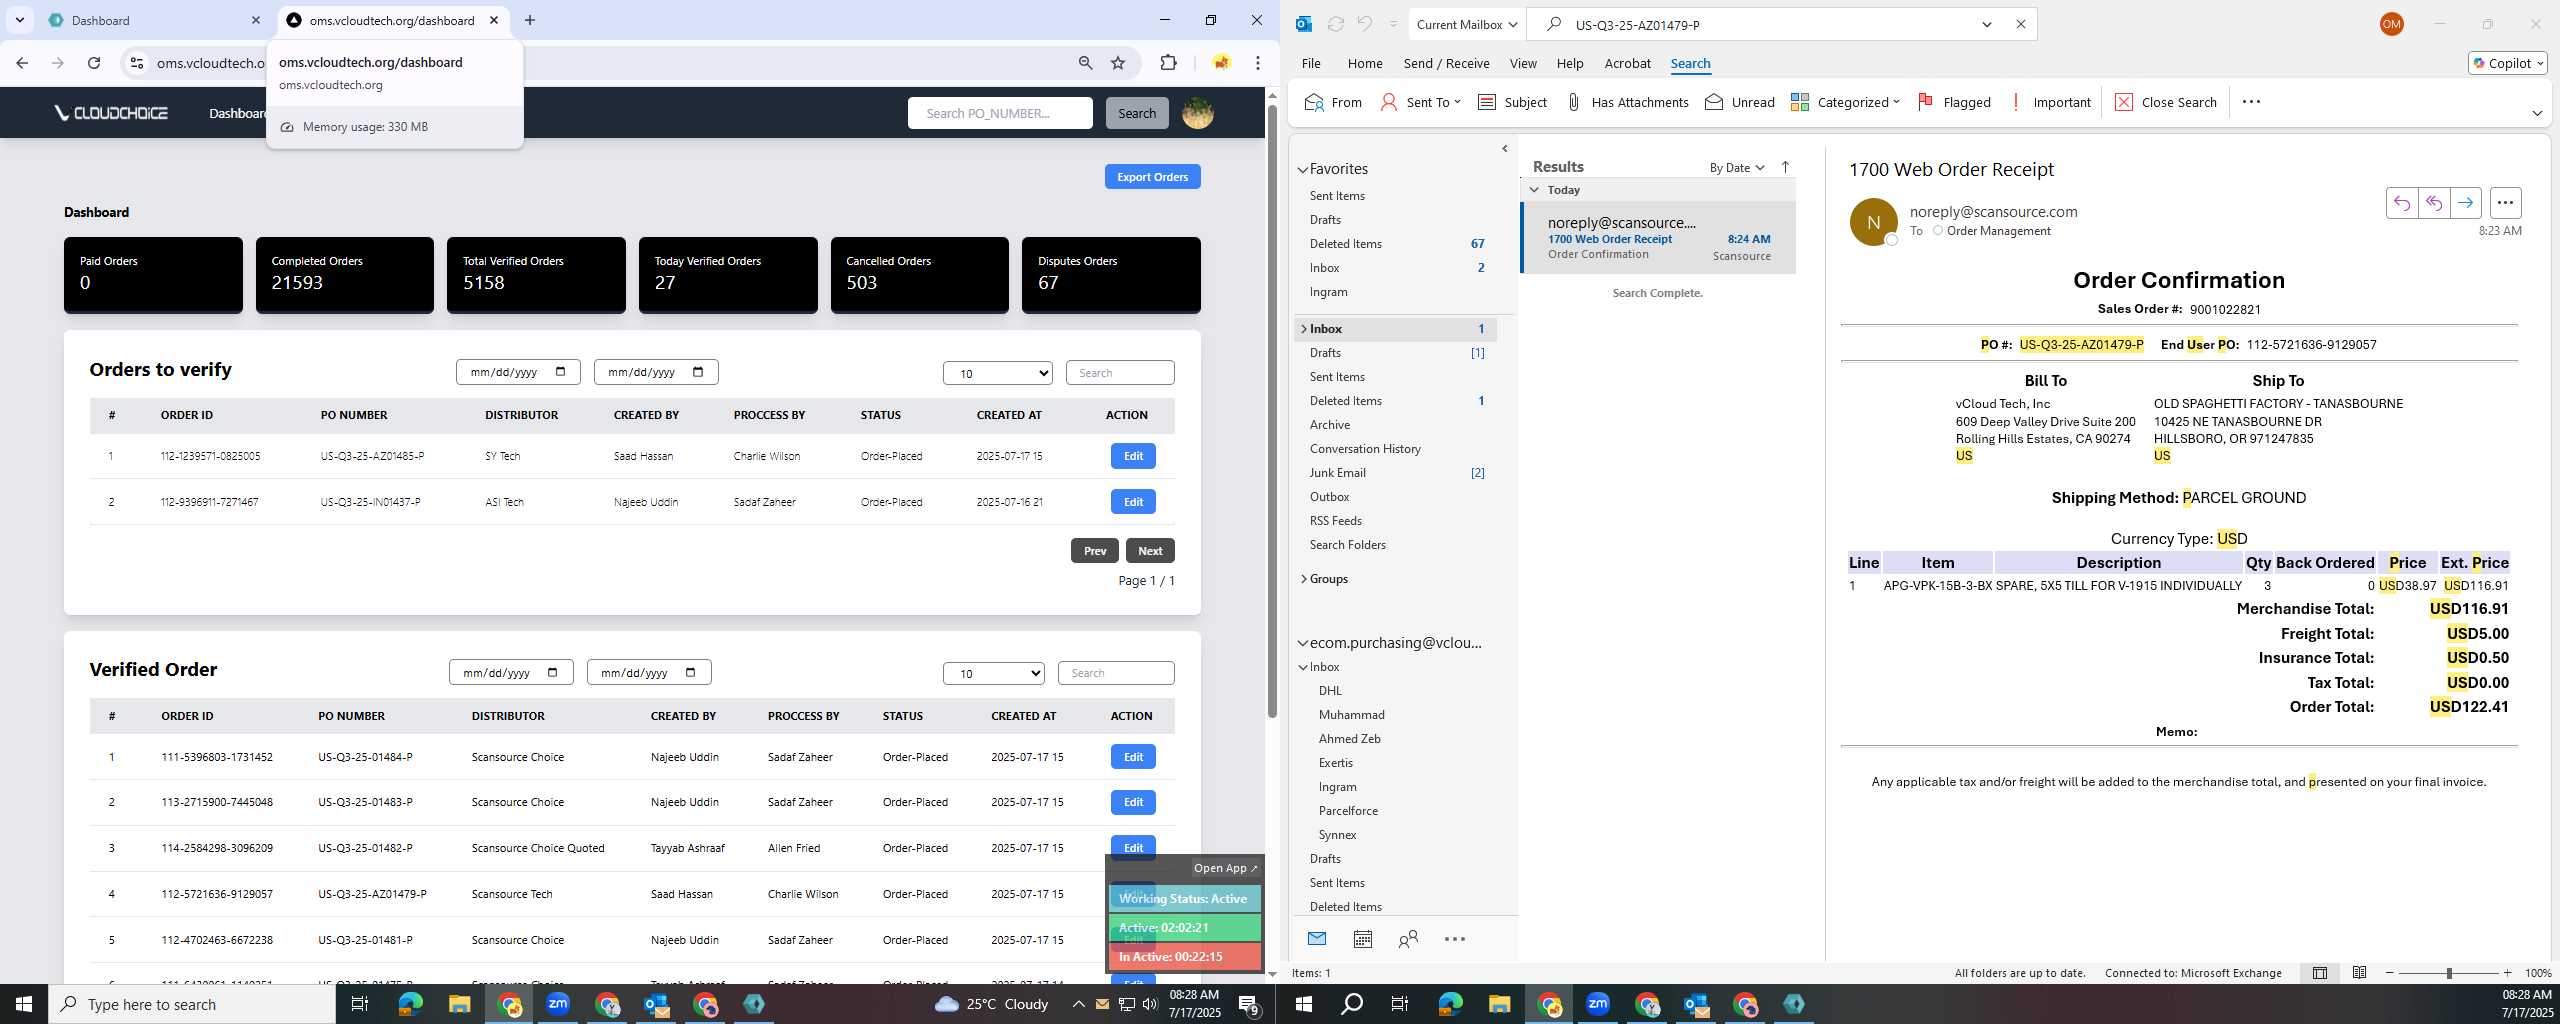
Task: Close the oms.vcloudtech.org/dashboard tab
Action: tap(494, 20)
